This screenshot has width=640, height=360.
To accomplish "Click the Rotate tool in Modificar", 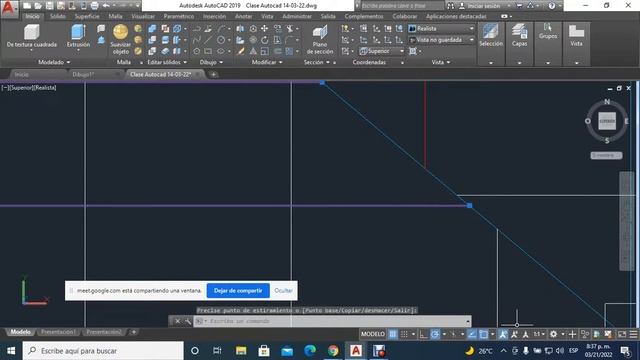I will (264, 40).
